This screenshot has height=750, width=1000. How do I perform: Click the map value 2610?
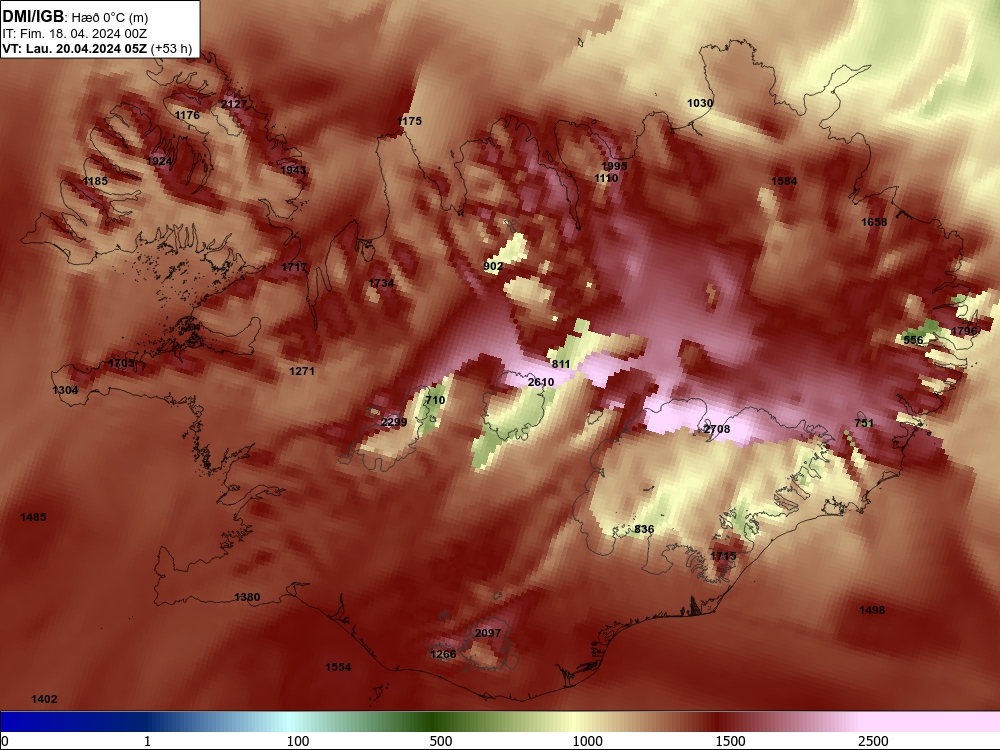(541, 382)
